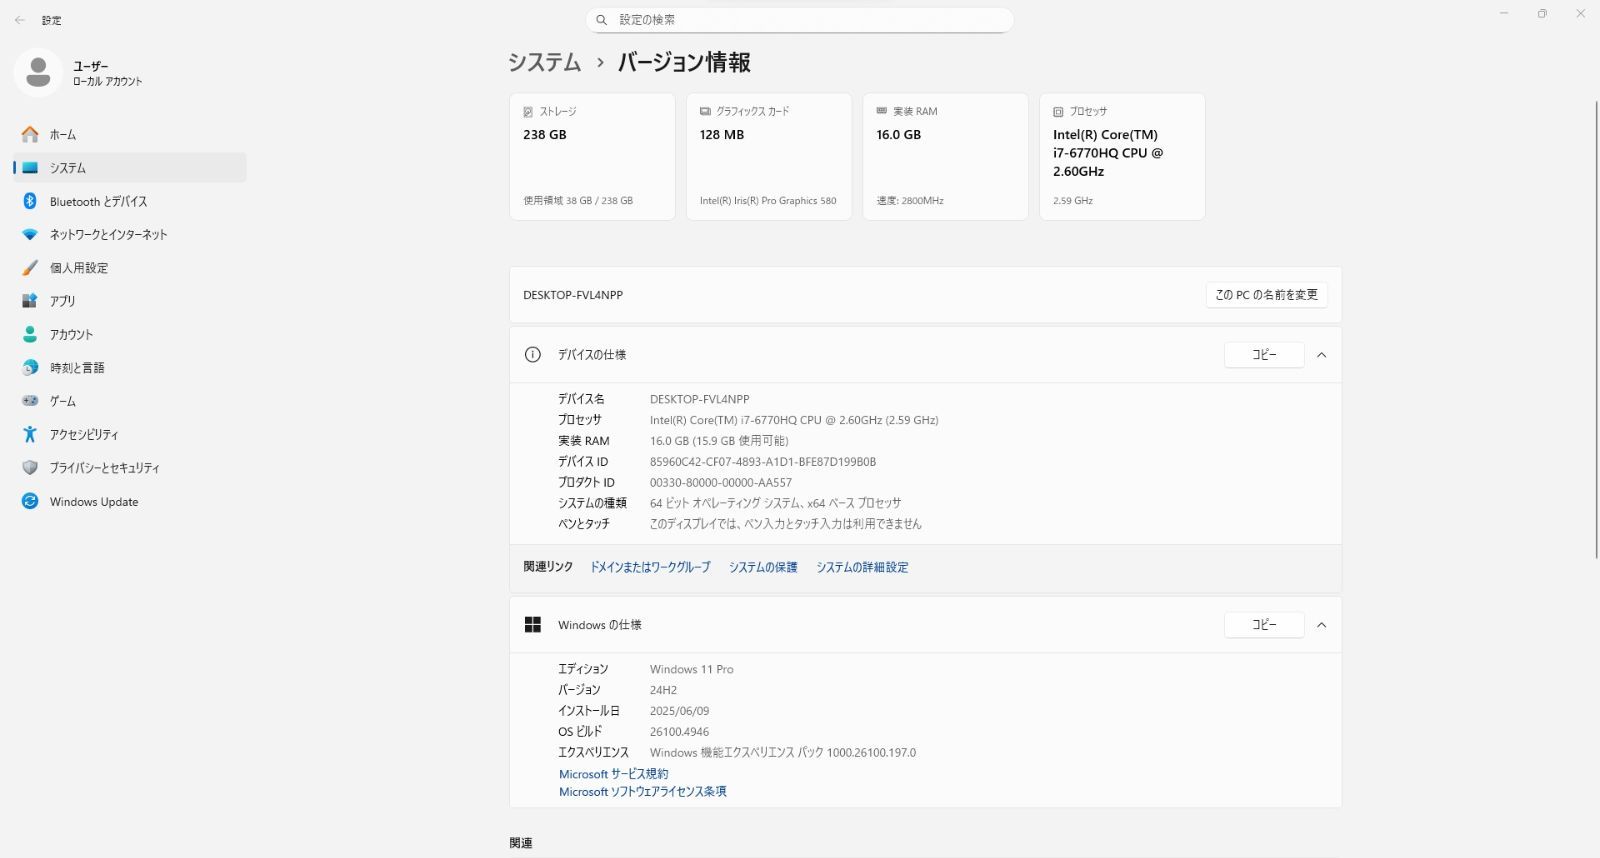Viewport: 1600px width, 858px height.
Task: Open ゲーム settings page
Action: [130, 401]
